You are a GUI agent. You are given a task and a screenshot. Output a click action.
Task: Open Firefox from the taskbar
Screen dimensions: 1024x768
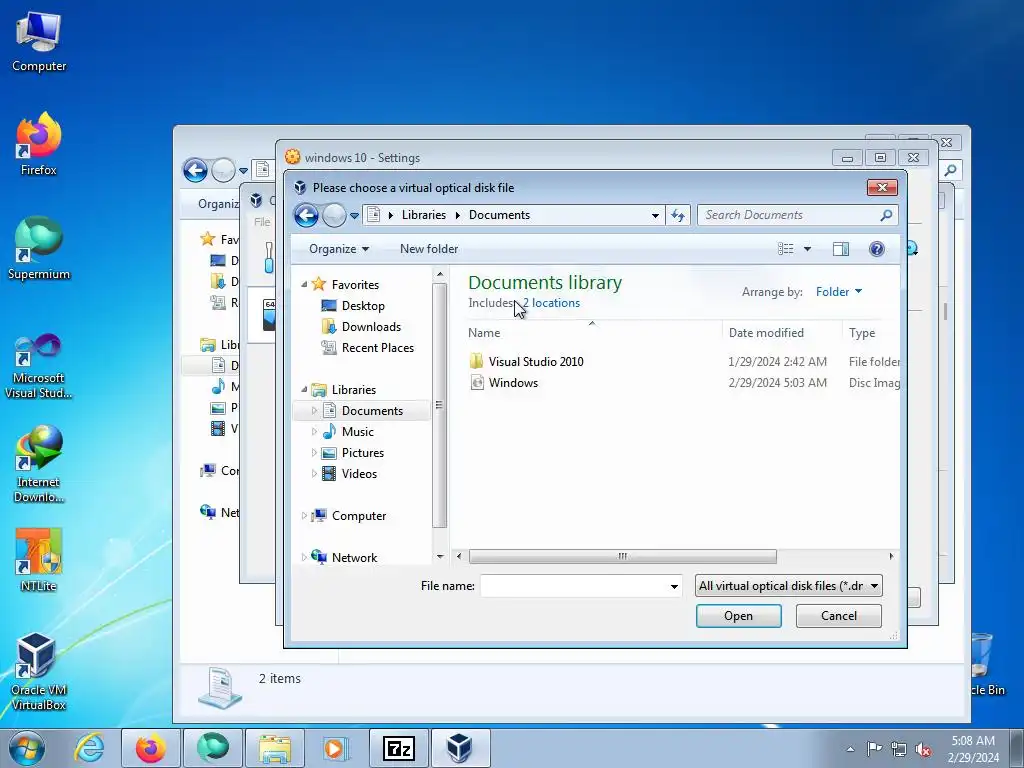pyautogui.click(x=151, y=748)
